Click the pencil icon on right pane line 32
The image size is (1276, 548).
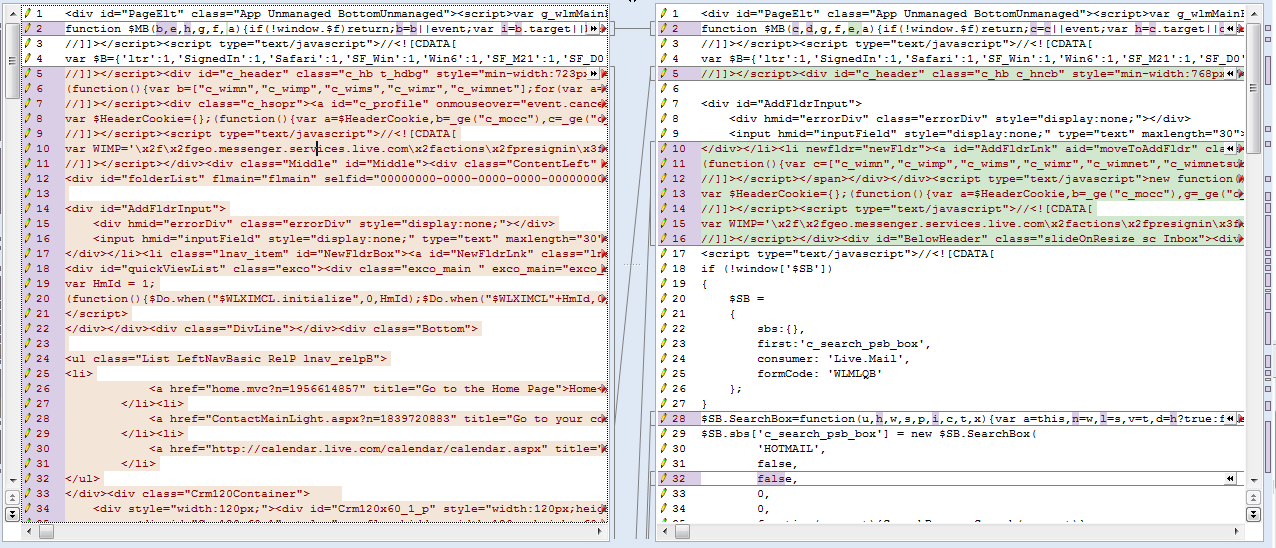tap(663, 479)
